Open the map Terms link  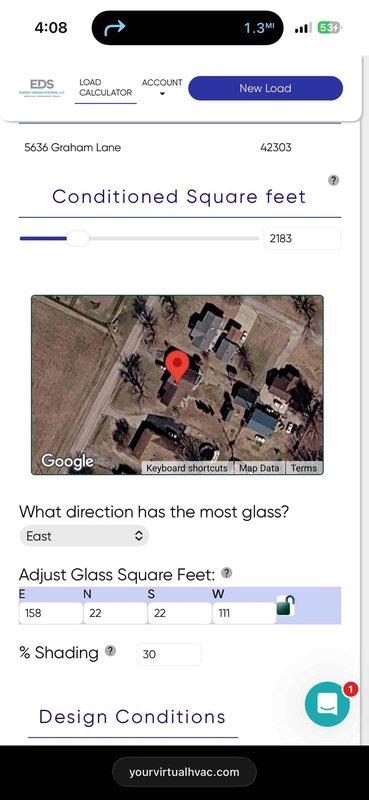click(304, 468)
